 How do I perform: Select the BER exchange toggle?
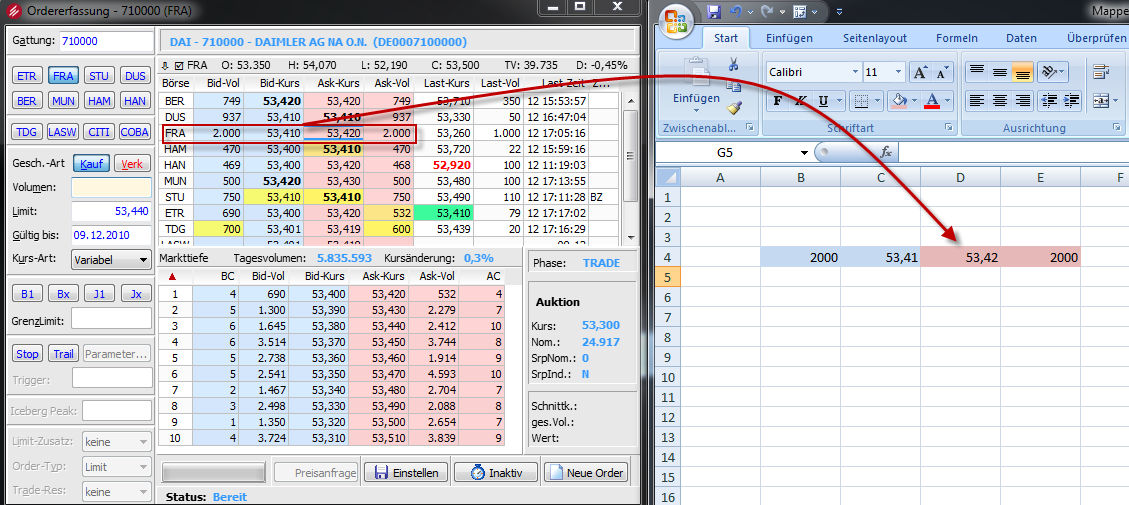[27, 100]
